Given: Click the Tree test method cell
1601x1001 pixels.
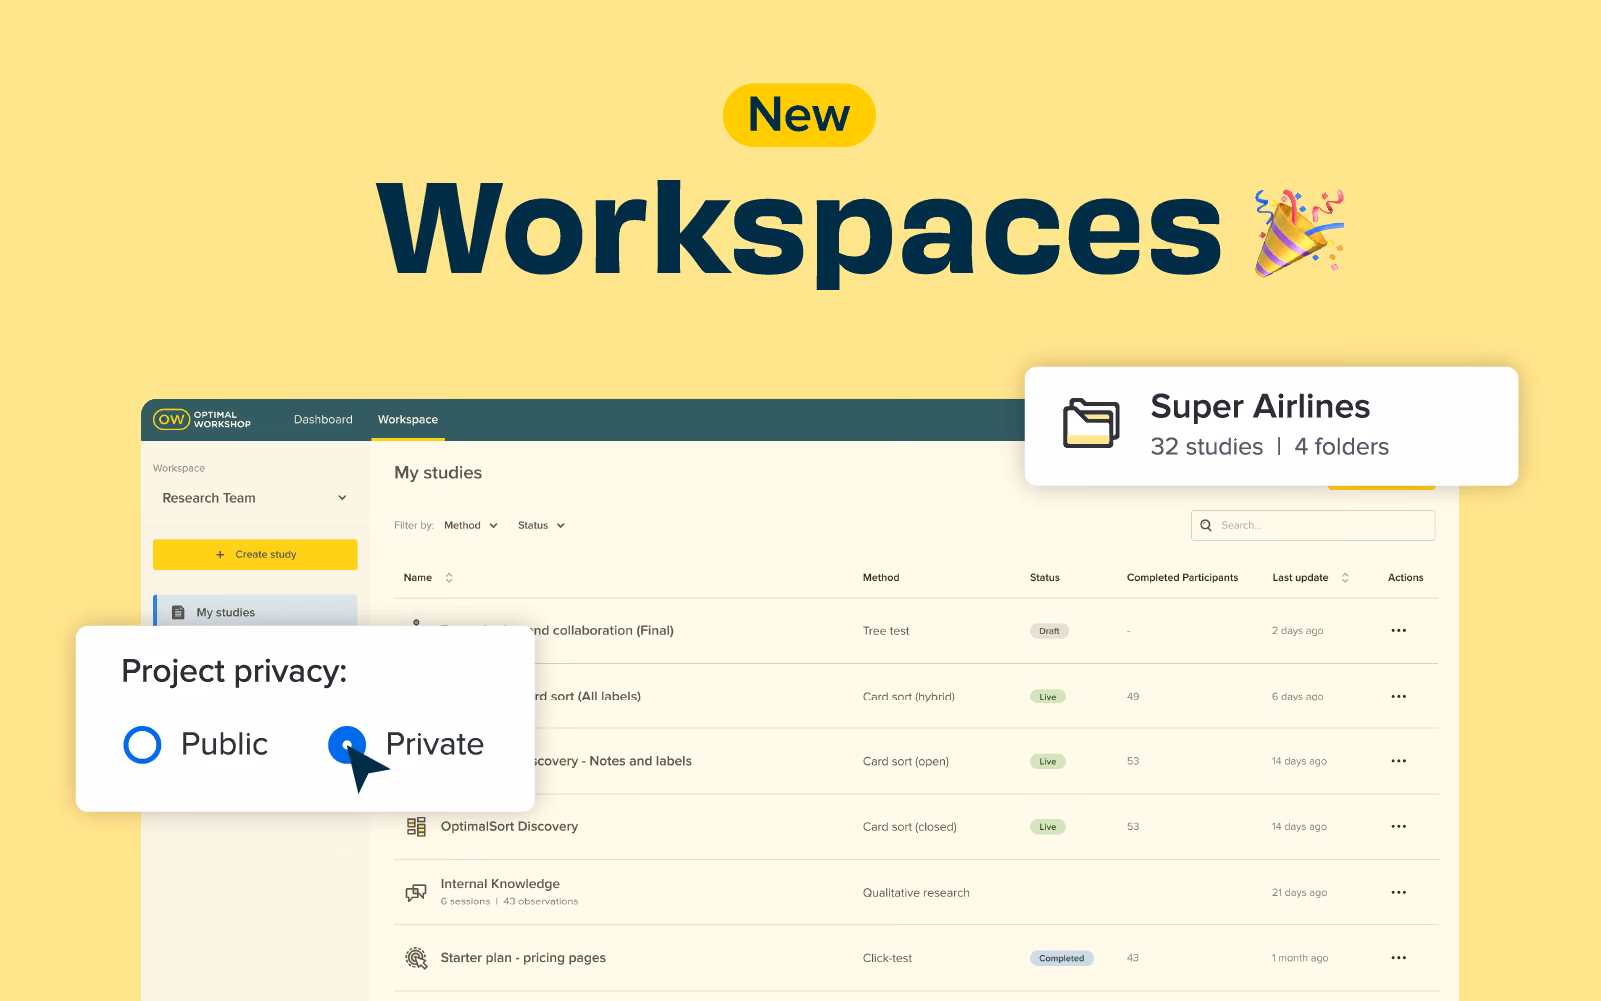Looking at the screenshot, I should pyautogui.click(x=886, y=631).
